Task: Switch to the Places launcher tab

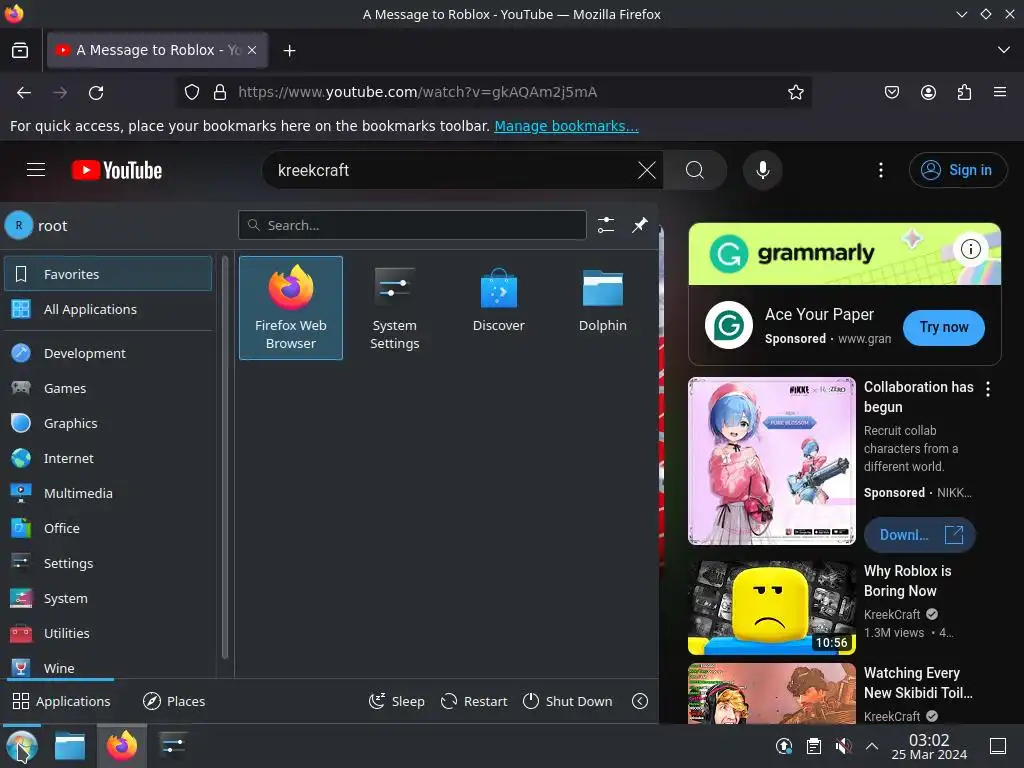Action: pyautogui.click(x=174, y=701)
